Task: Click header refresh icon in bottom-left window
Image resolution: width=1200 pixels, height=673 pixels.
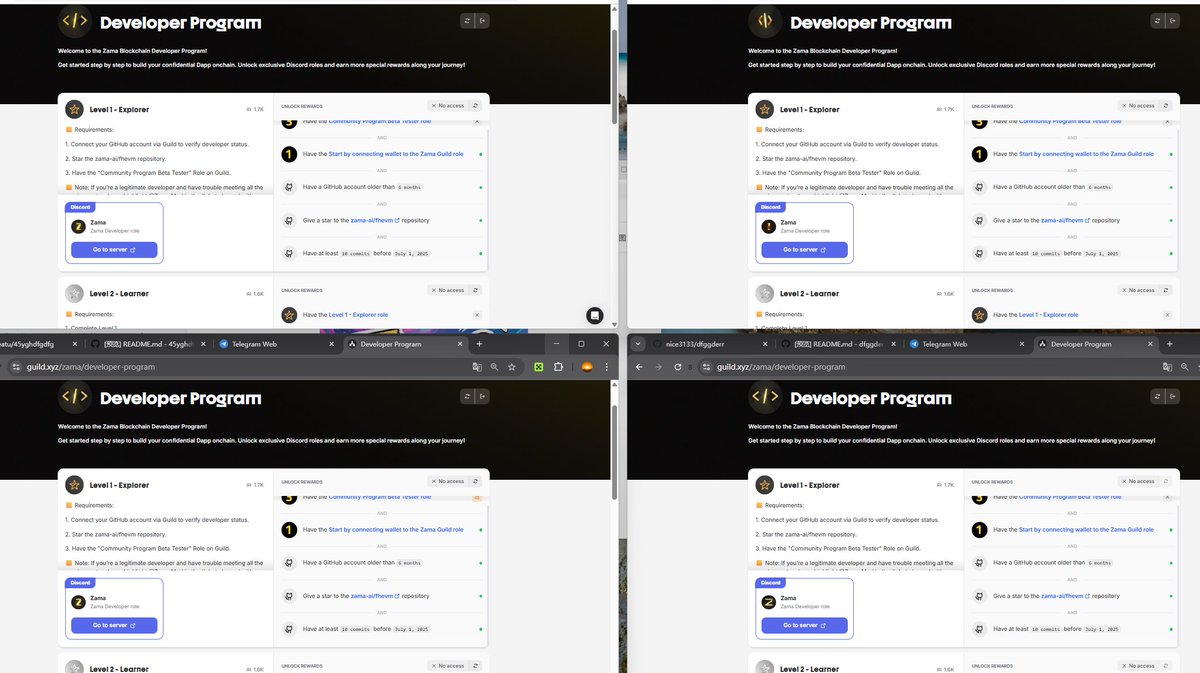Action: pyautogui.click(x=466, y=396)
